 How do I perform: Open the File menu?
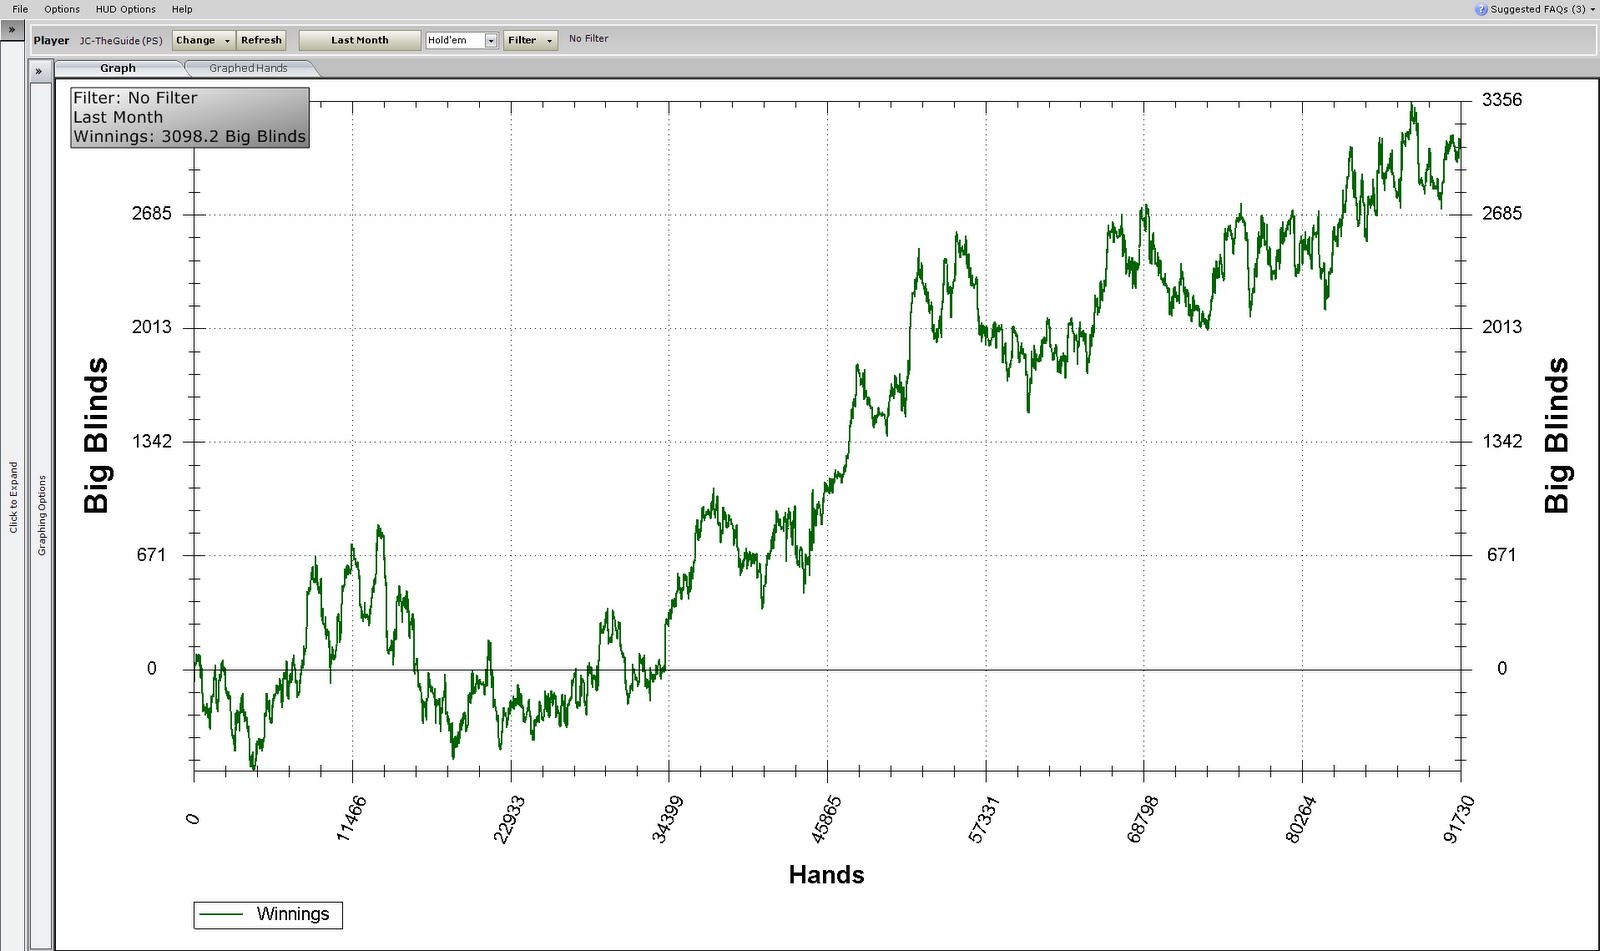point(20,9)
